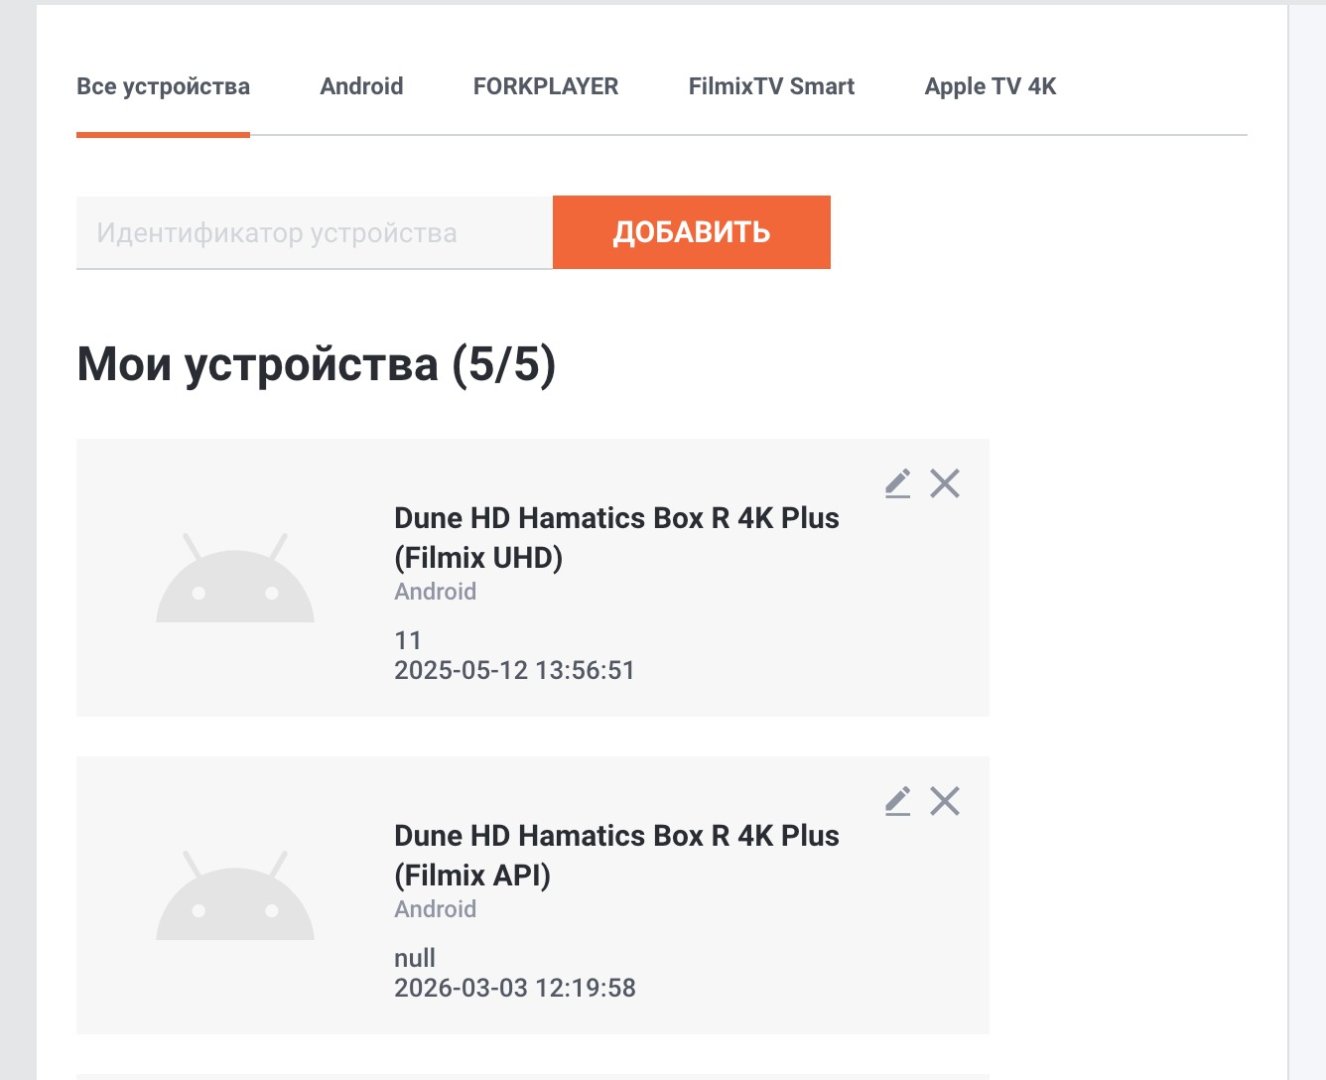Remove the Filmix UHD device
The height and width of the screenshot is (1080, 1326).
[945, 484]
